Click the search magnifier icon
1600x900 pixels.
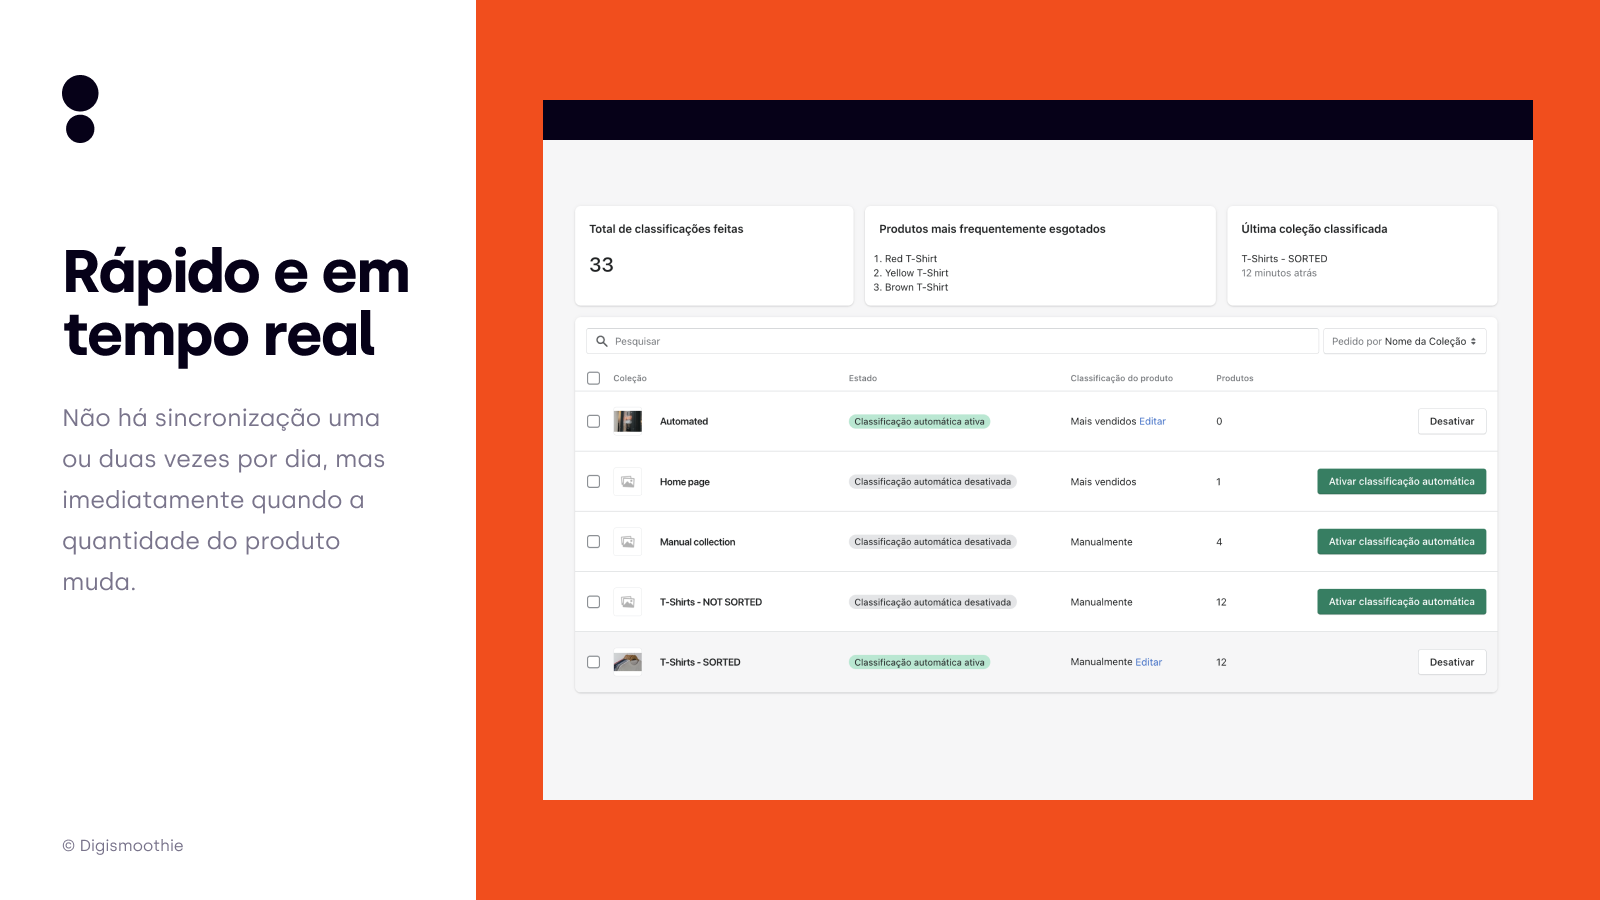click(602, 341)
